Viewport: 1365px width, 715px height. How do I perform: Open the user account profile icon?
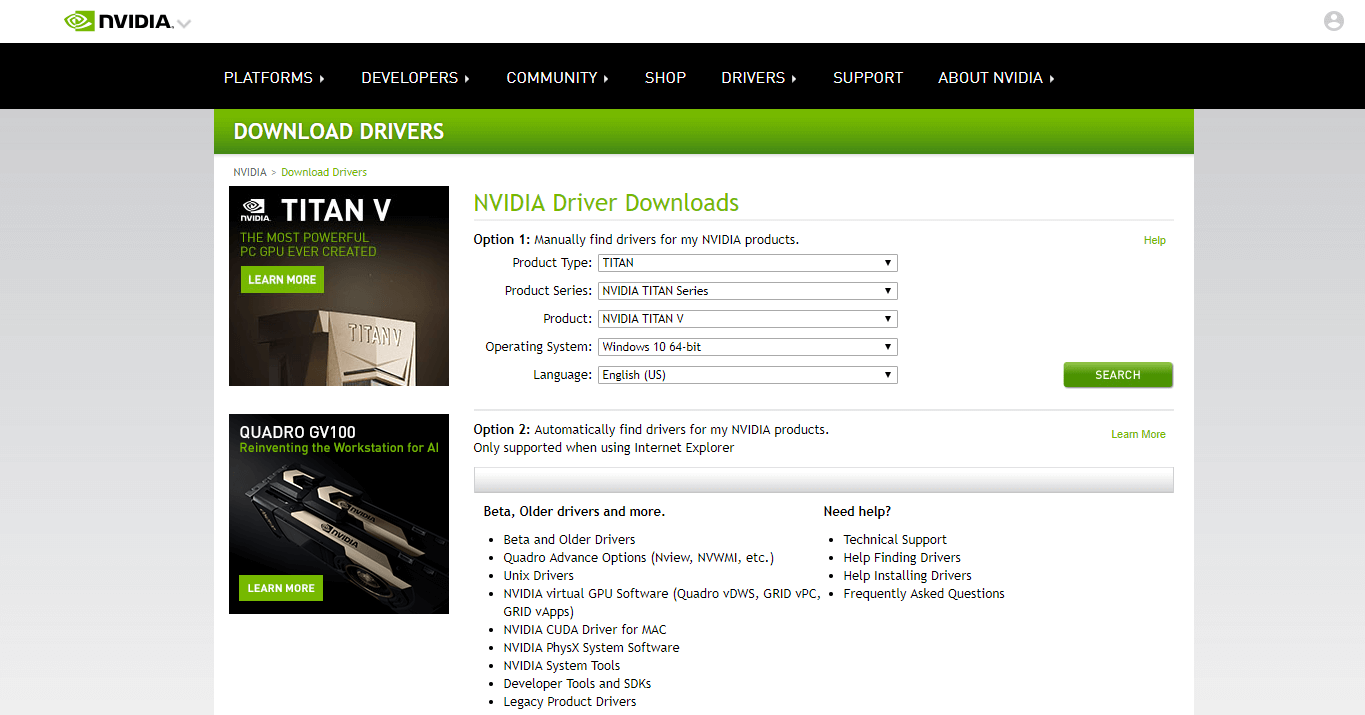(x=1333, y=21)
